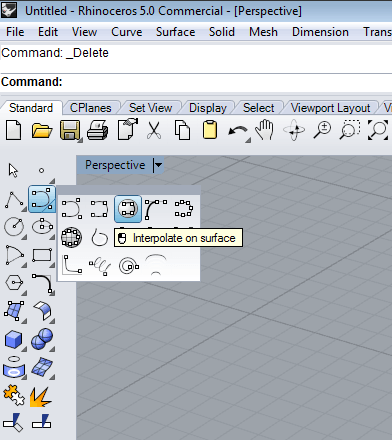Viewport: 392px width, 440px height.
Task: Click the Explode icon
Action: (41, 397)
